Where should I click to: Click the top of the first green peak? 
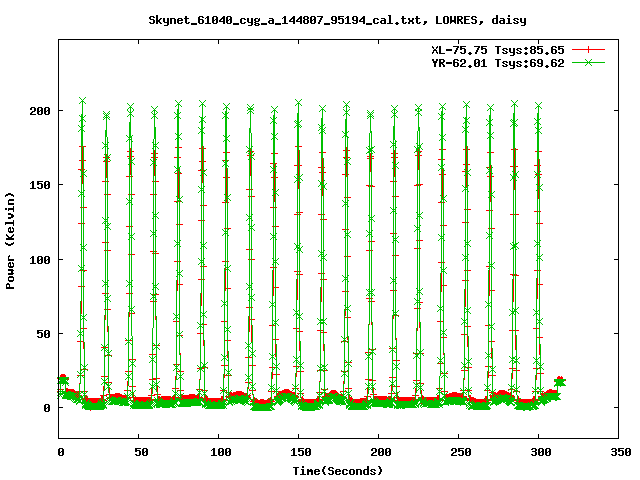point(82,101)
